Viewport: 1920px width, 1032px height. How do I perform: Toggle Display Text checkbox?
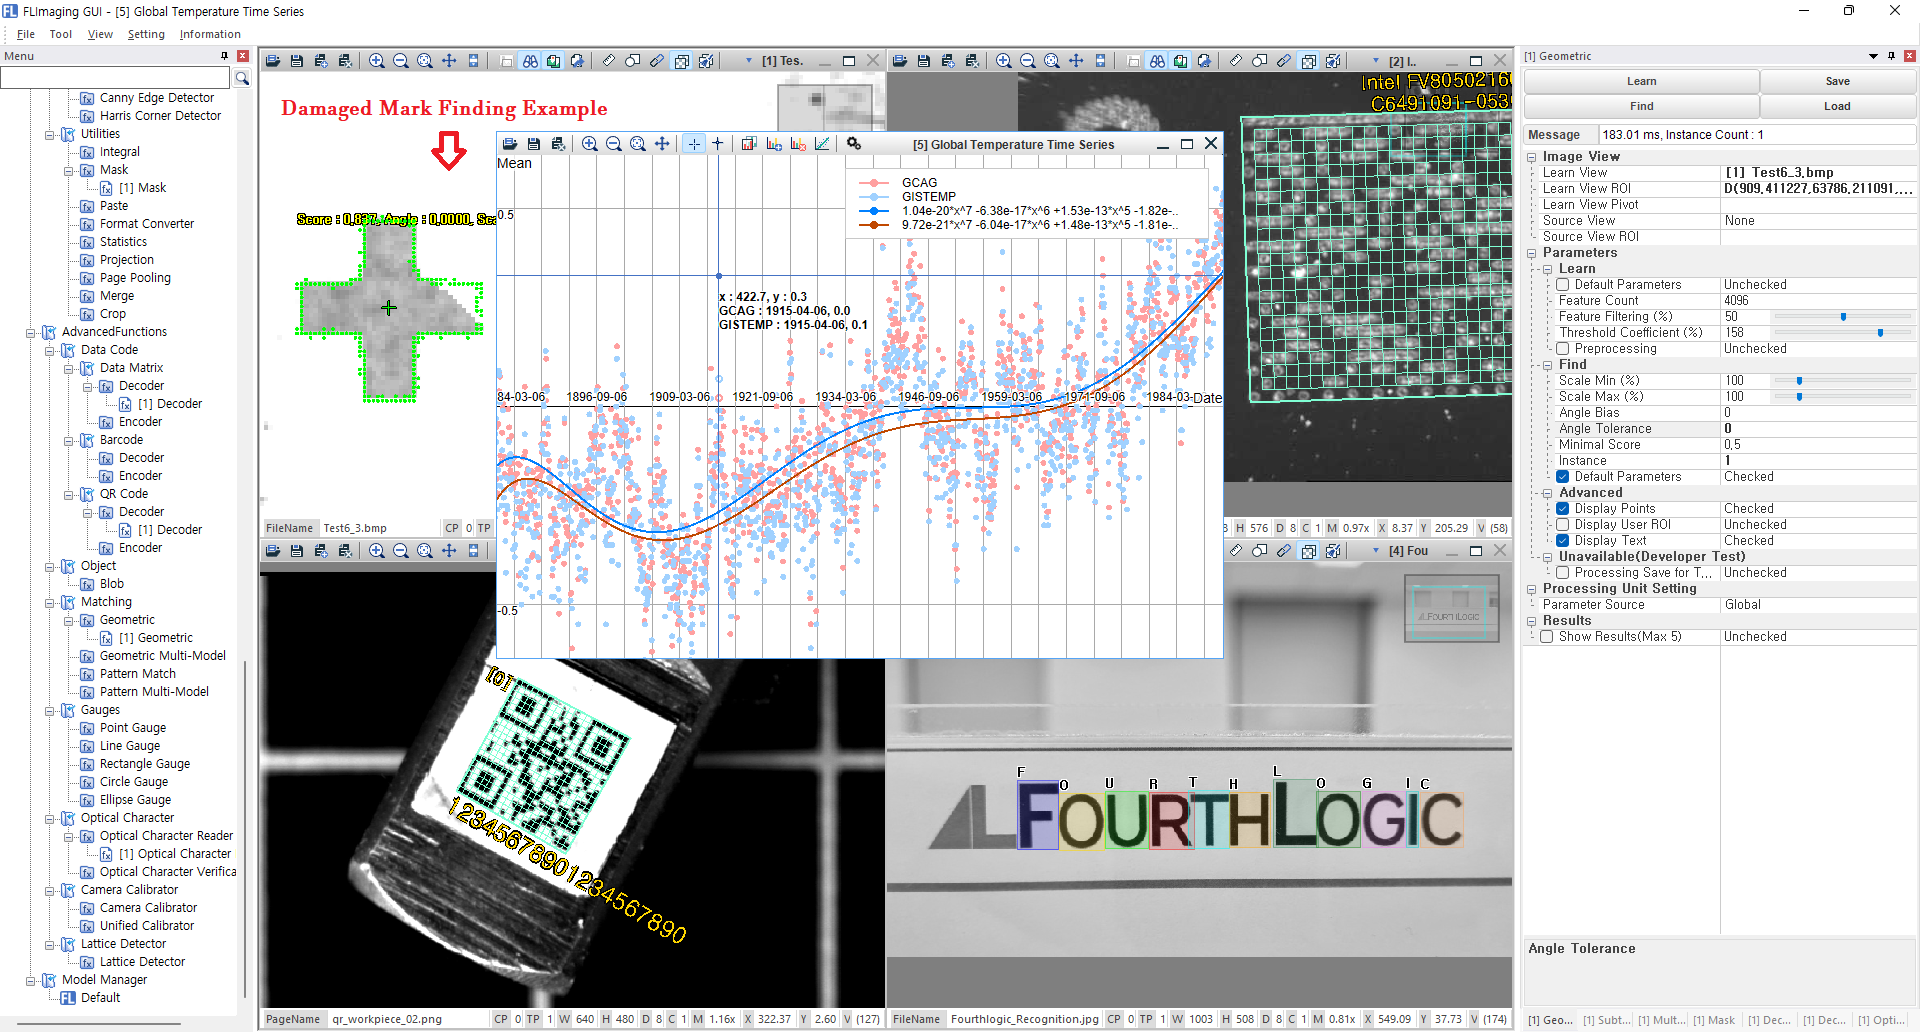coord(1563,541)
